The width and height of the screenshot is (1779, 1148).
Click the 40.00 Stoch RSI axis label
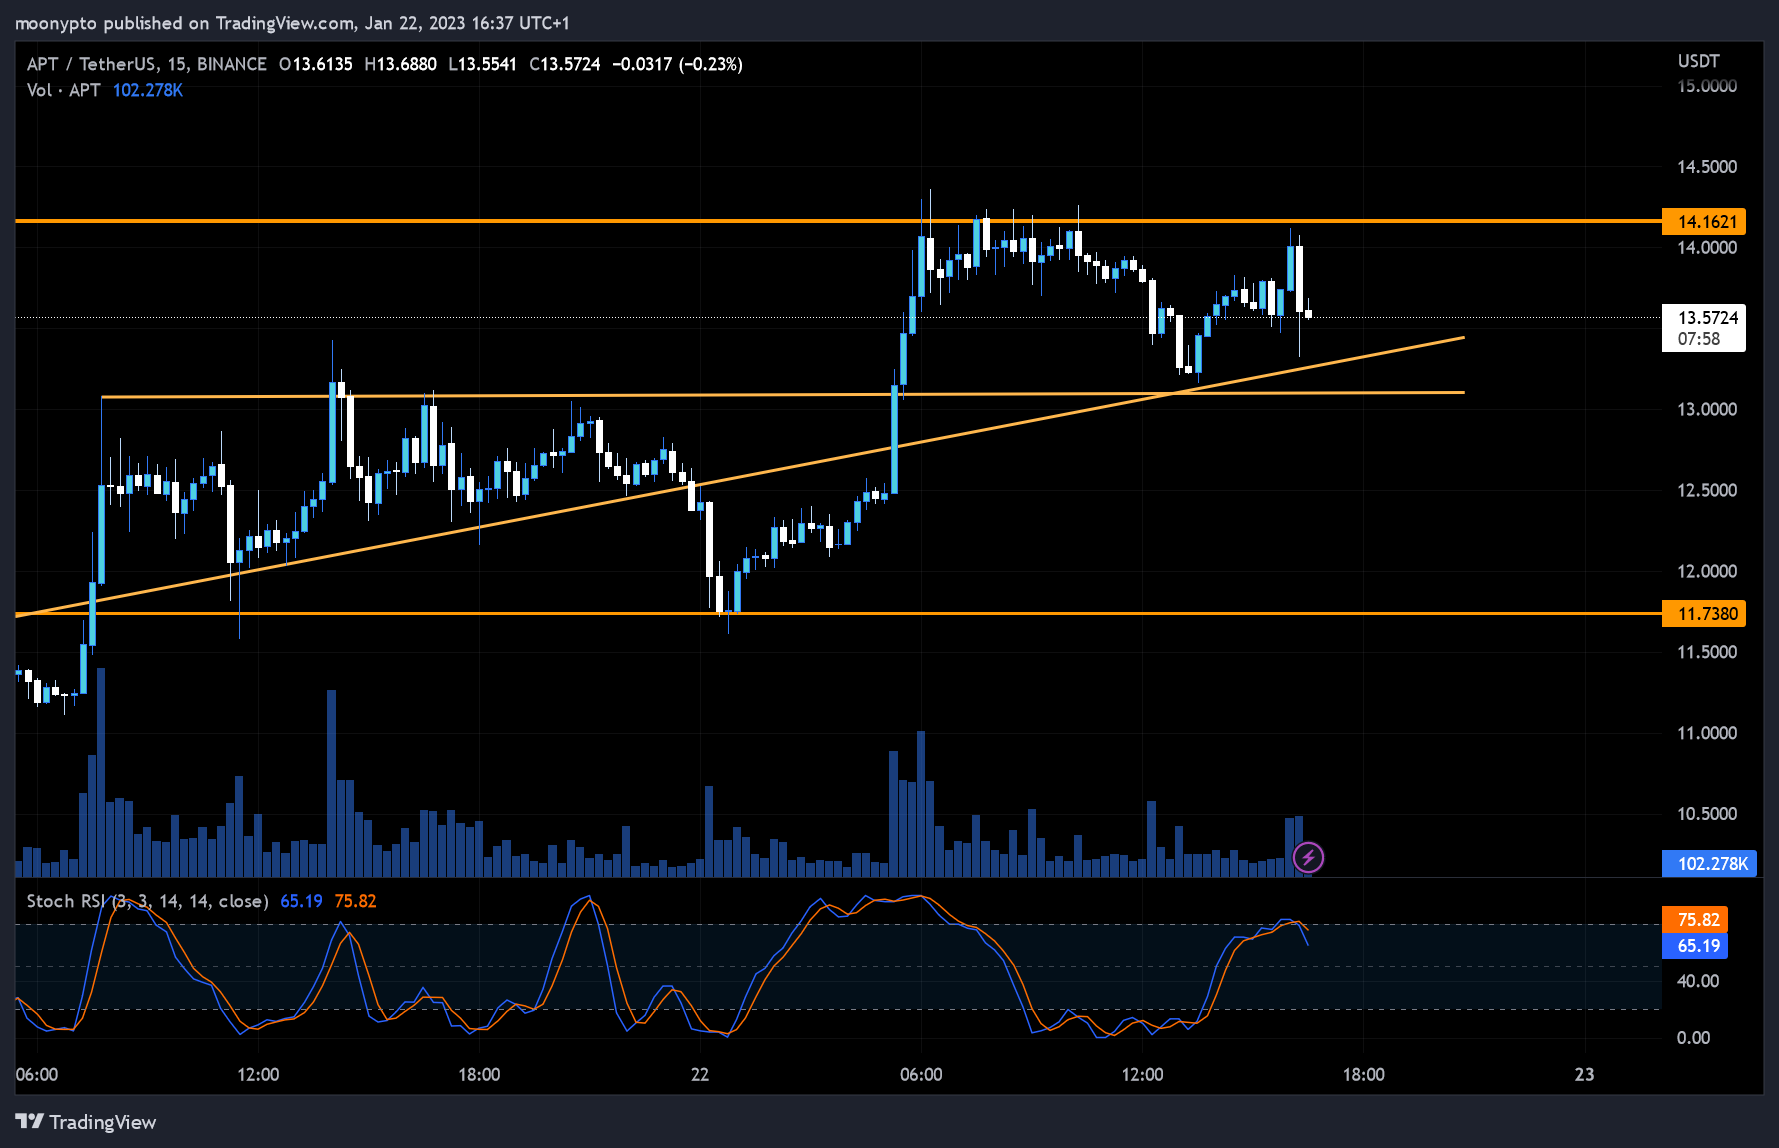(1697, 981)
